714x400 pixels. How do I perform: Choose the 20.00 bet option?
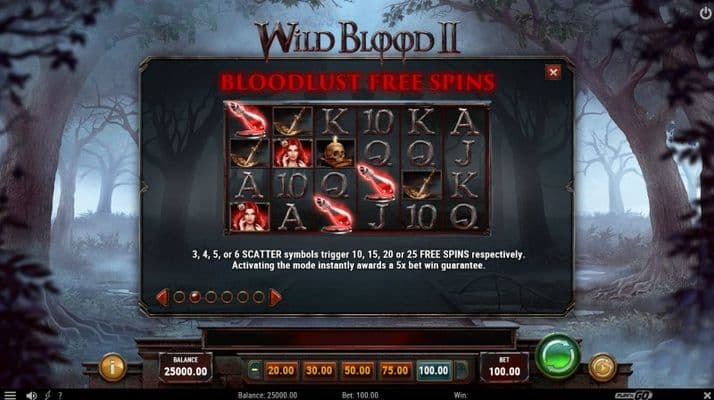280,370
